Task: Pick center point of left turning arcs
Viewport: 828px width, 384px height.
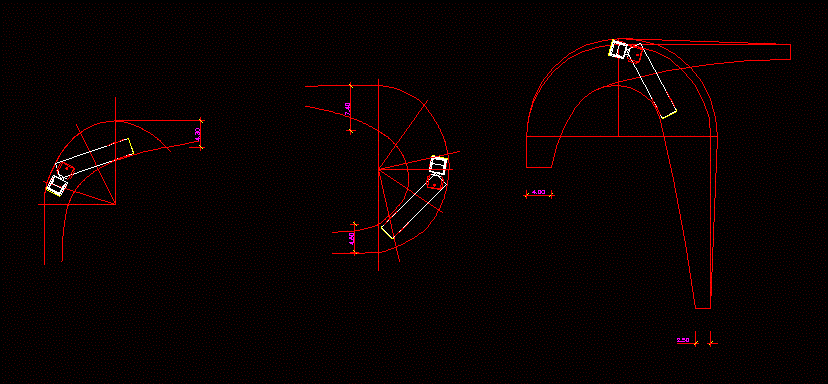Action: click(x=115, y=204)
